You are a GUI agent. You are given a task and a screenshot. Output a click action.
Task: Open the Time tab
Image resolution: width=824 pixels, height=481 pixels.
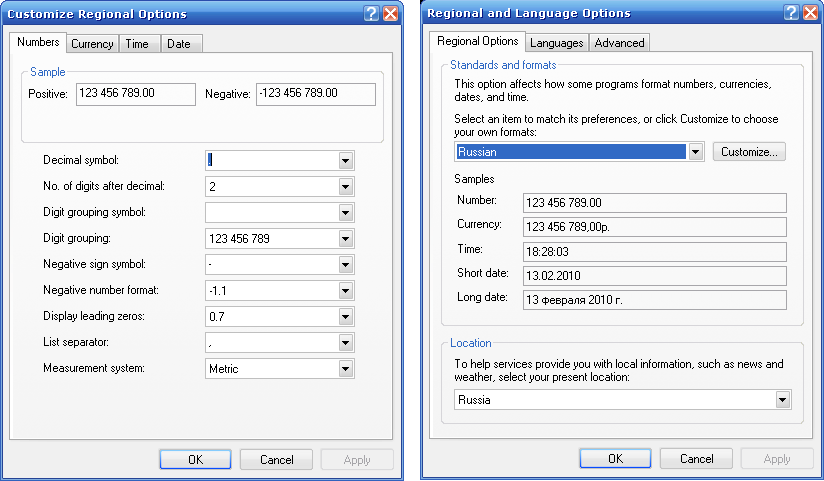point(137,44)
